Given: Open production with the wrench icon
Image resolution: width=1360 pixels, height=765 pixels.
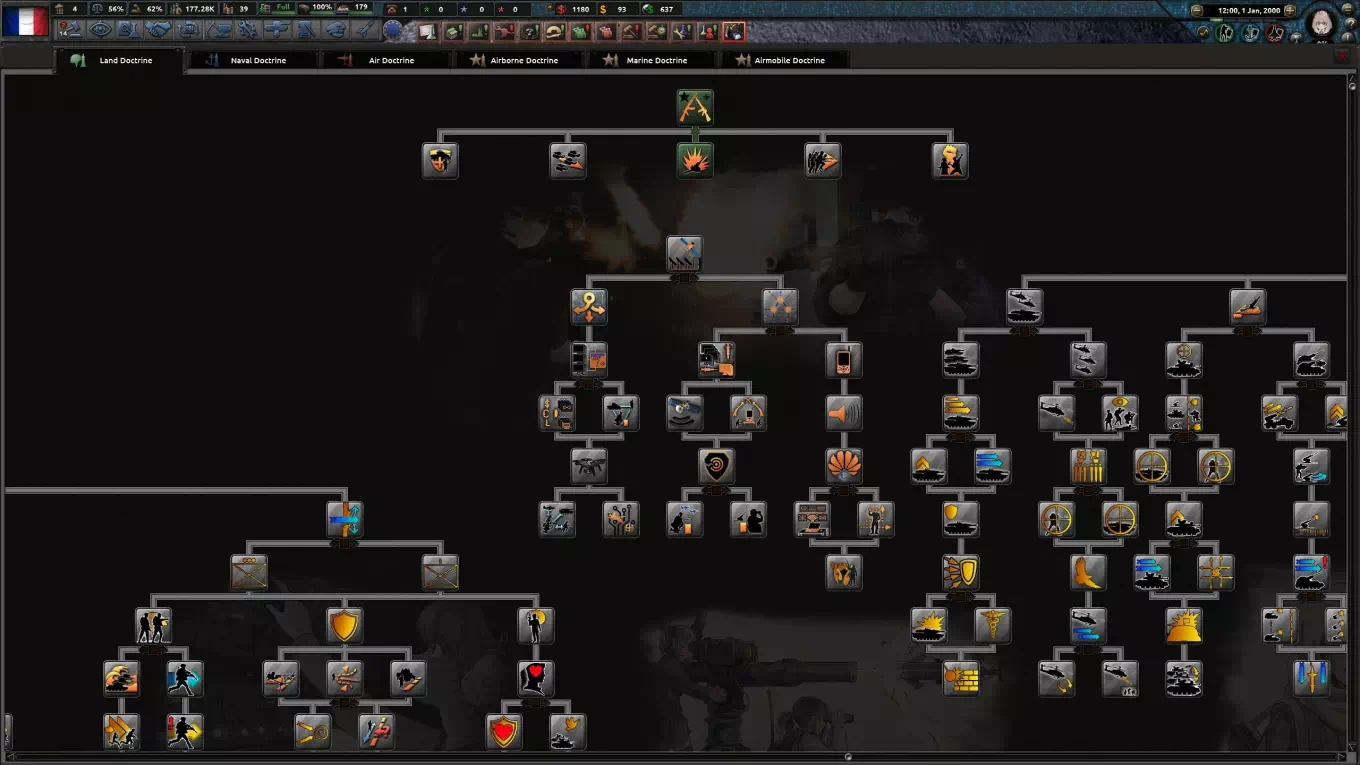Looking at the screenshot, I should point(246,31).
